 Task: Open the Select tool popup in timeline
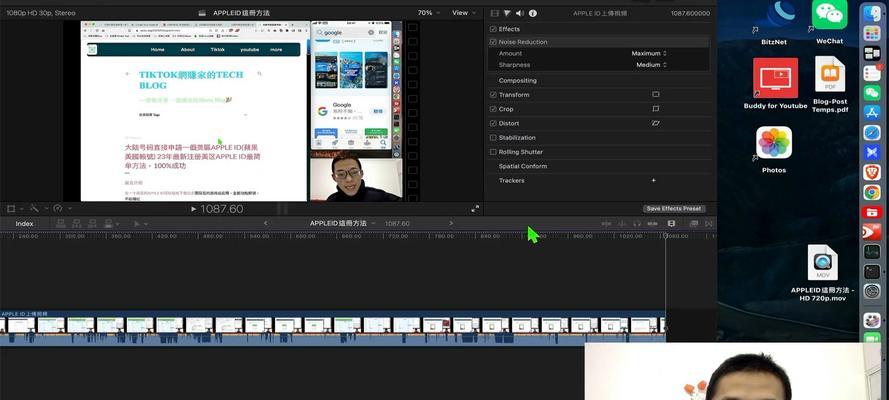tap(139, 224)
